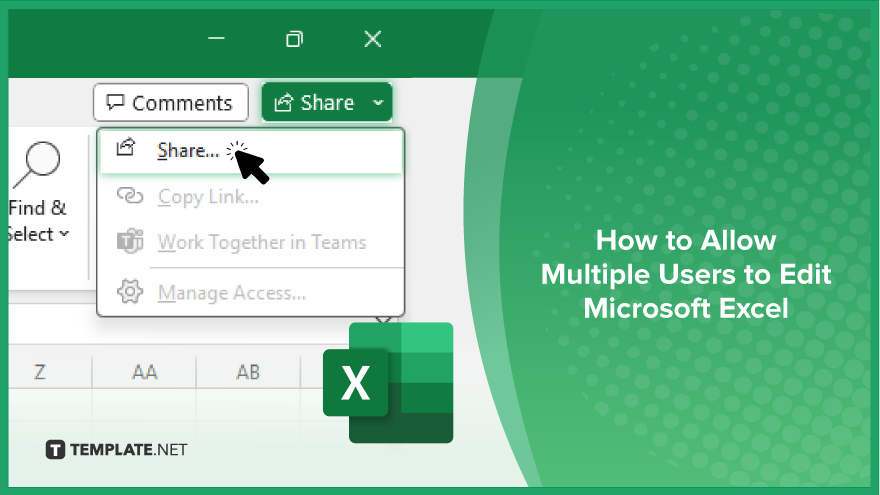Viewport: 880px width, 495px height.
Task: Expand the Share button dropdown arrow
Action: (379, 103)
